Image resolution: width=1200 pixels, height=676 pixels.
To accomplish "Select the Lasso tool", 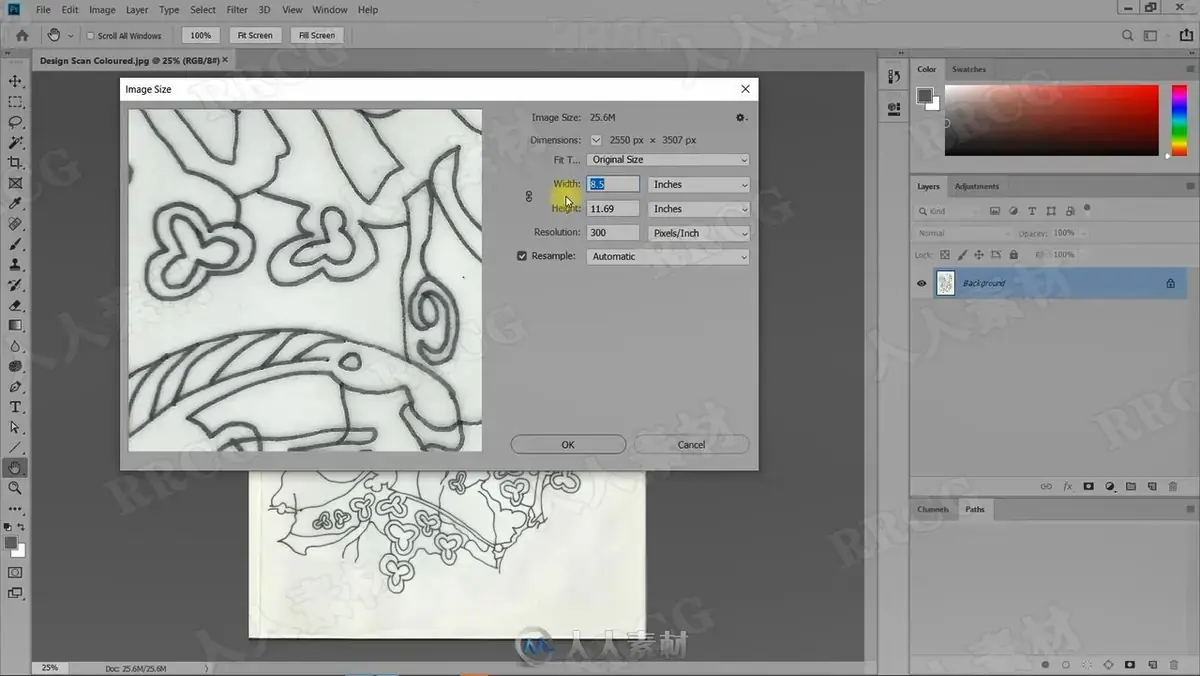I will click(x=15, y=122).
